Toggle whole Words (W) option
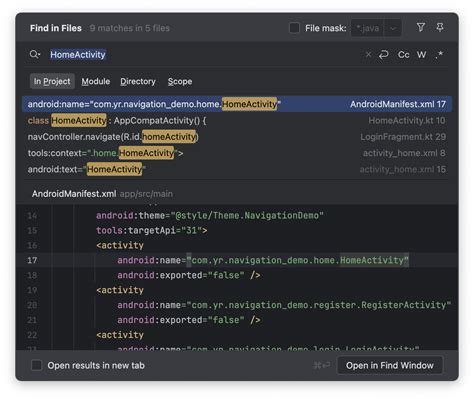The width and height of the screenshot is (474, 399). pos(421,54)
